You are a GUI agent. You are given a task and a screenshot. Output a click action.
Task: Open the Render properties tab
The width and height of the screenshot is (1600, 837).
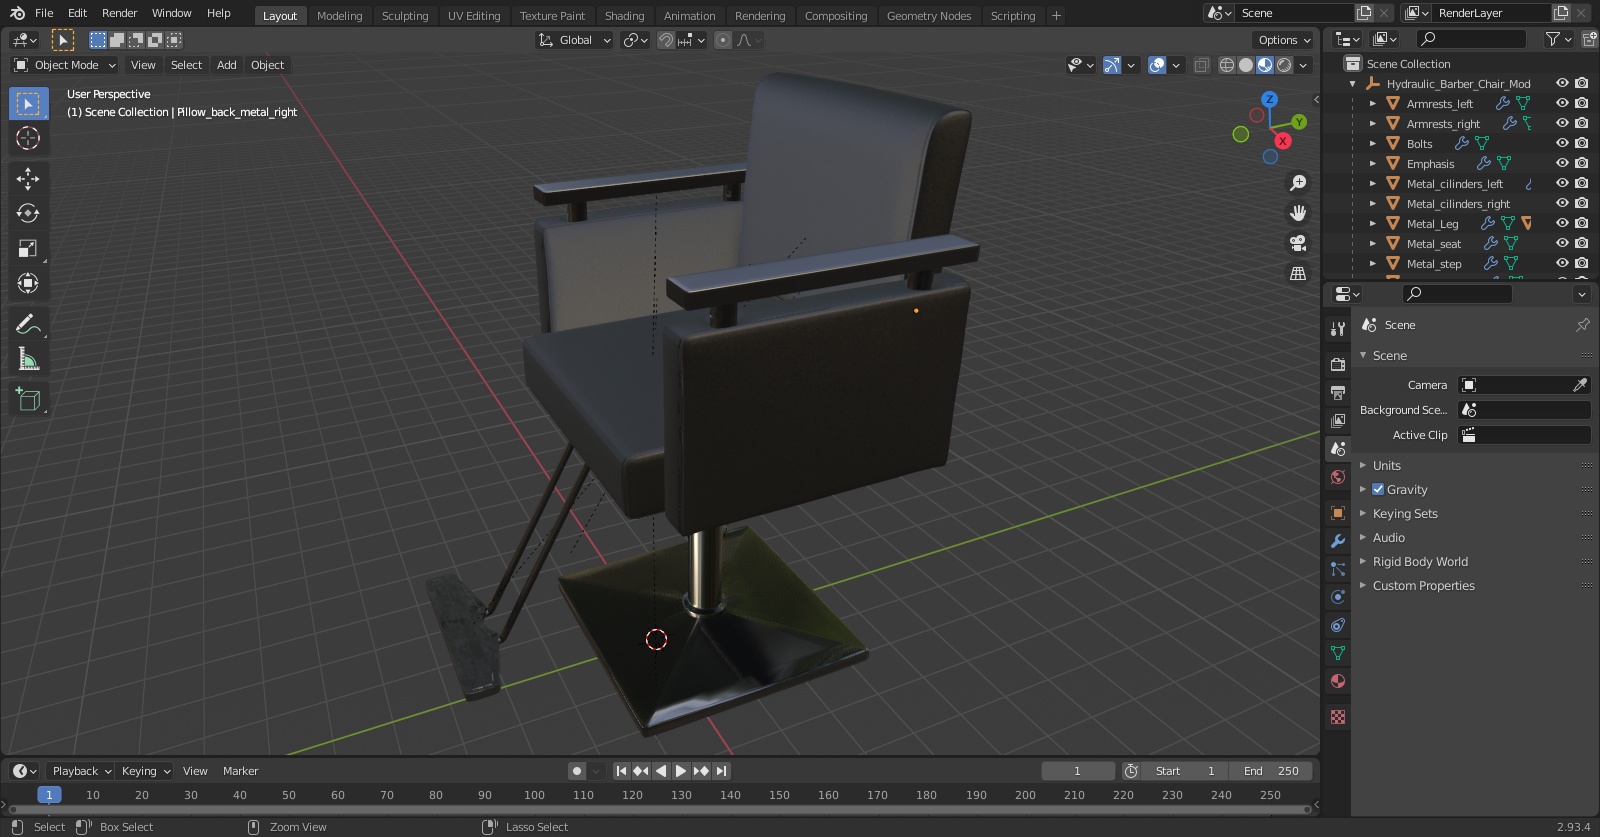[x=1338, y=364]
